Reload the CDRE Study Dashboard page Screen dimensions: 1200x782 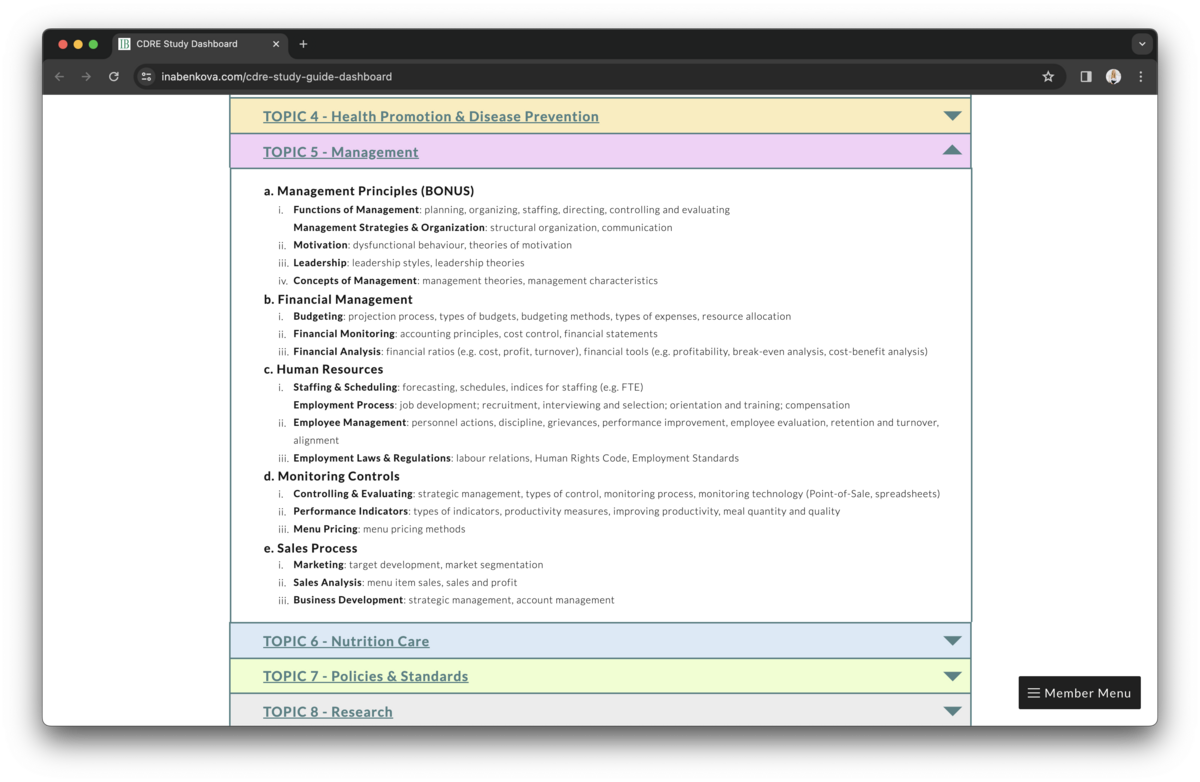click(114, 76)
